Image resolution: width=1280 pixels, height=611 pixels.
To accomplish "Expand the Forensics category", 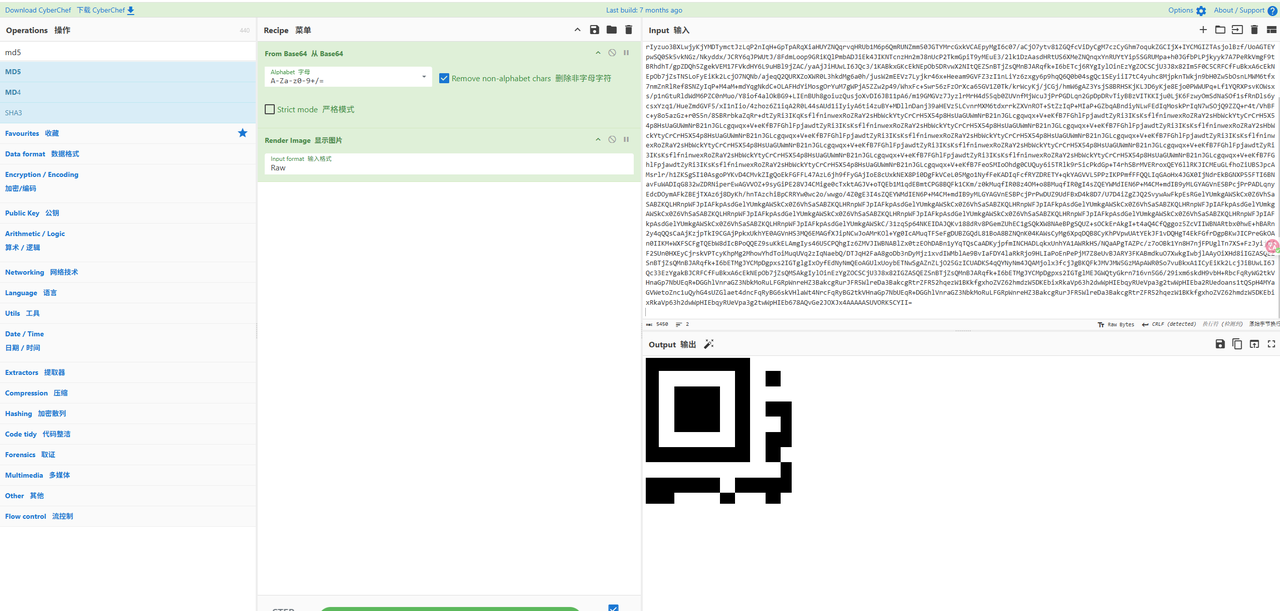I will click(x=128, y=454).
